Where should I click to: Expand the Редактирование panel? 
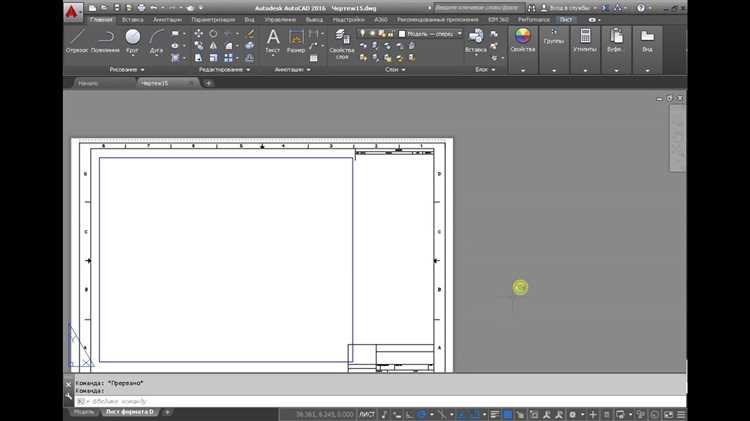[x=225, y=69]
